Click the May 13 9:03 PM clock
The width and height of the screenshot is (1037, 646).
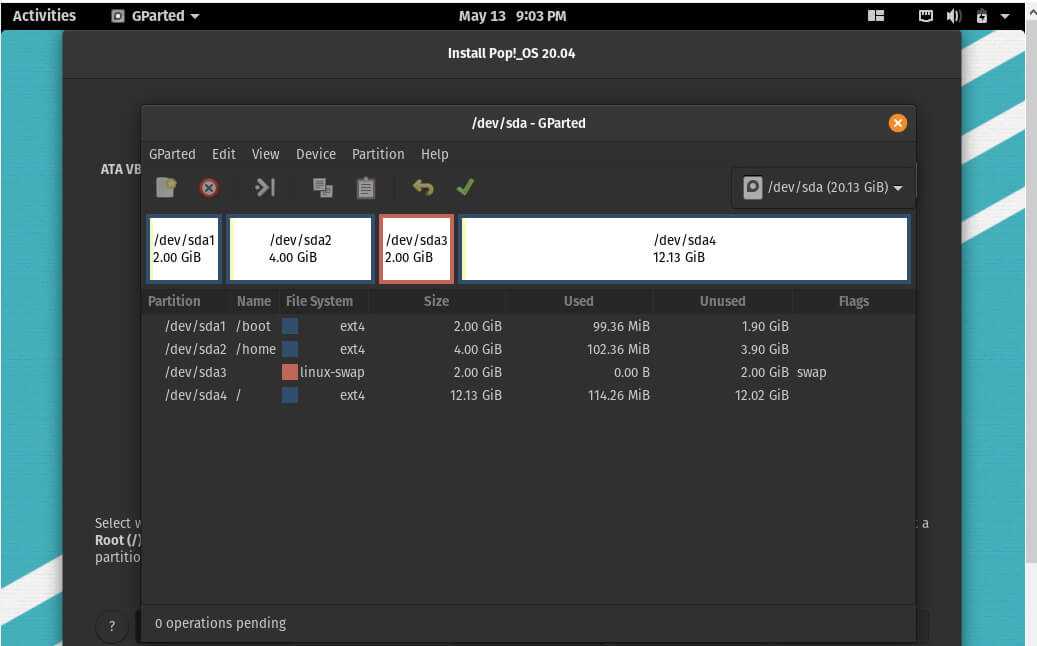point(513,16)
